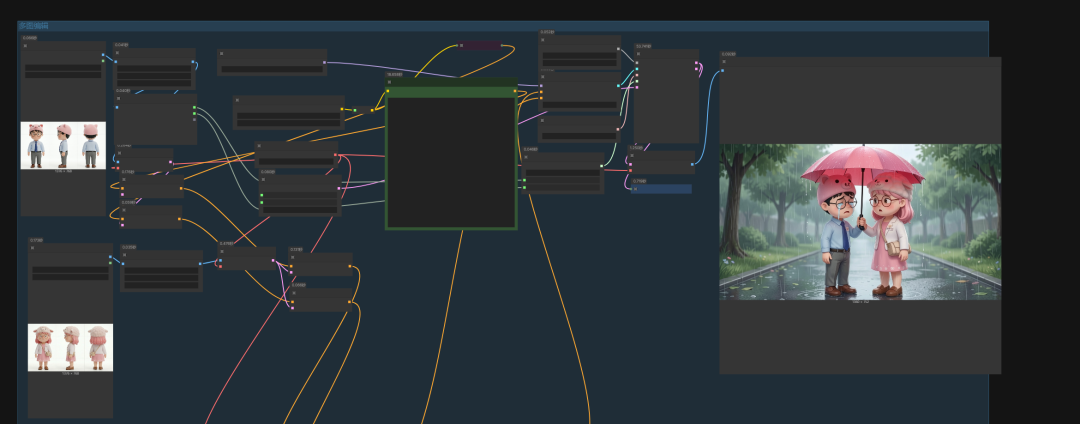Select the 多图编辑 group title
Screen dimensions: 1080x424
(34, 26)
